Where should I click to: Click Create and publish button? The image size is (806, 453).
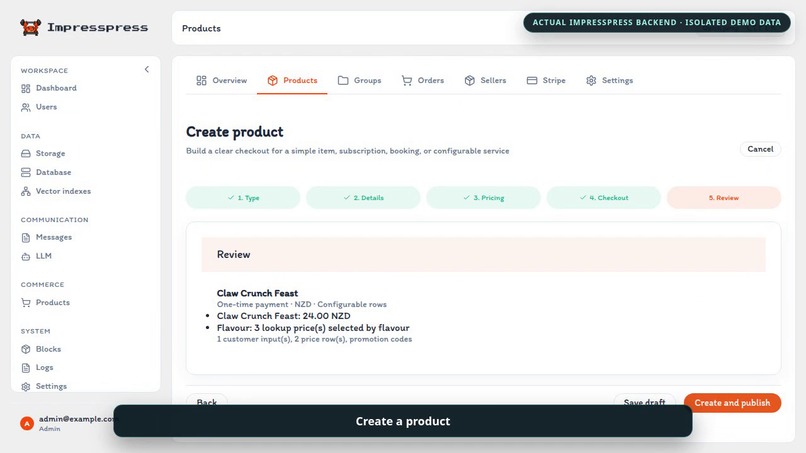pos(732,403)
